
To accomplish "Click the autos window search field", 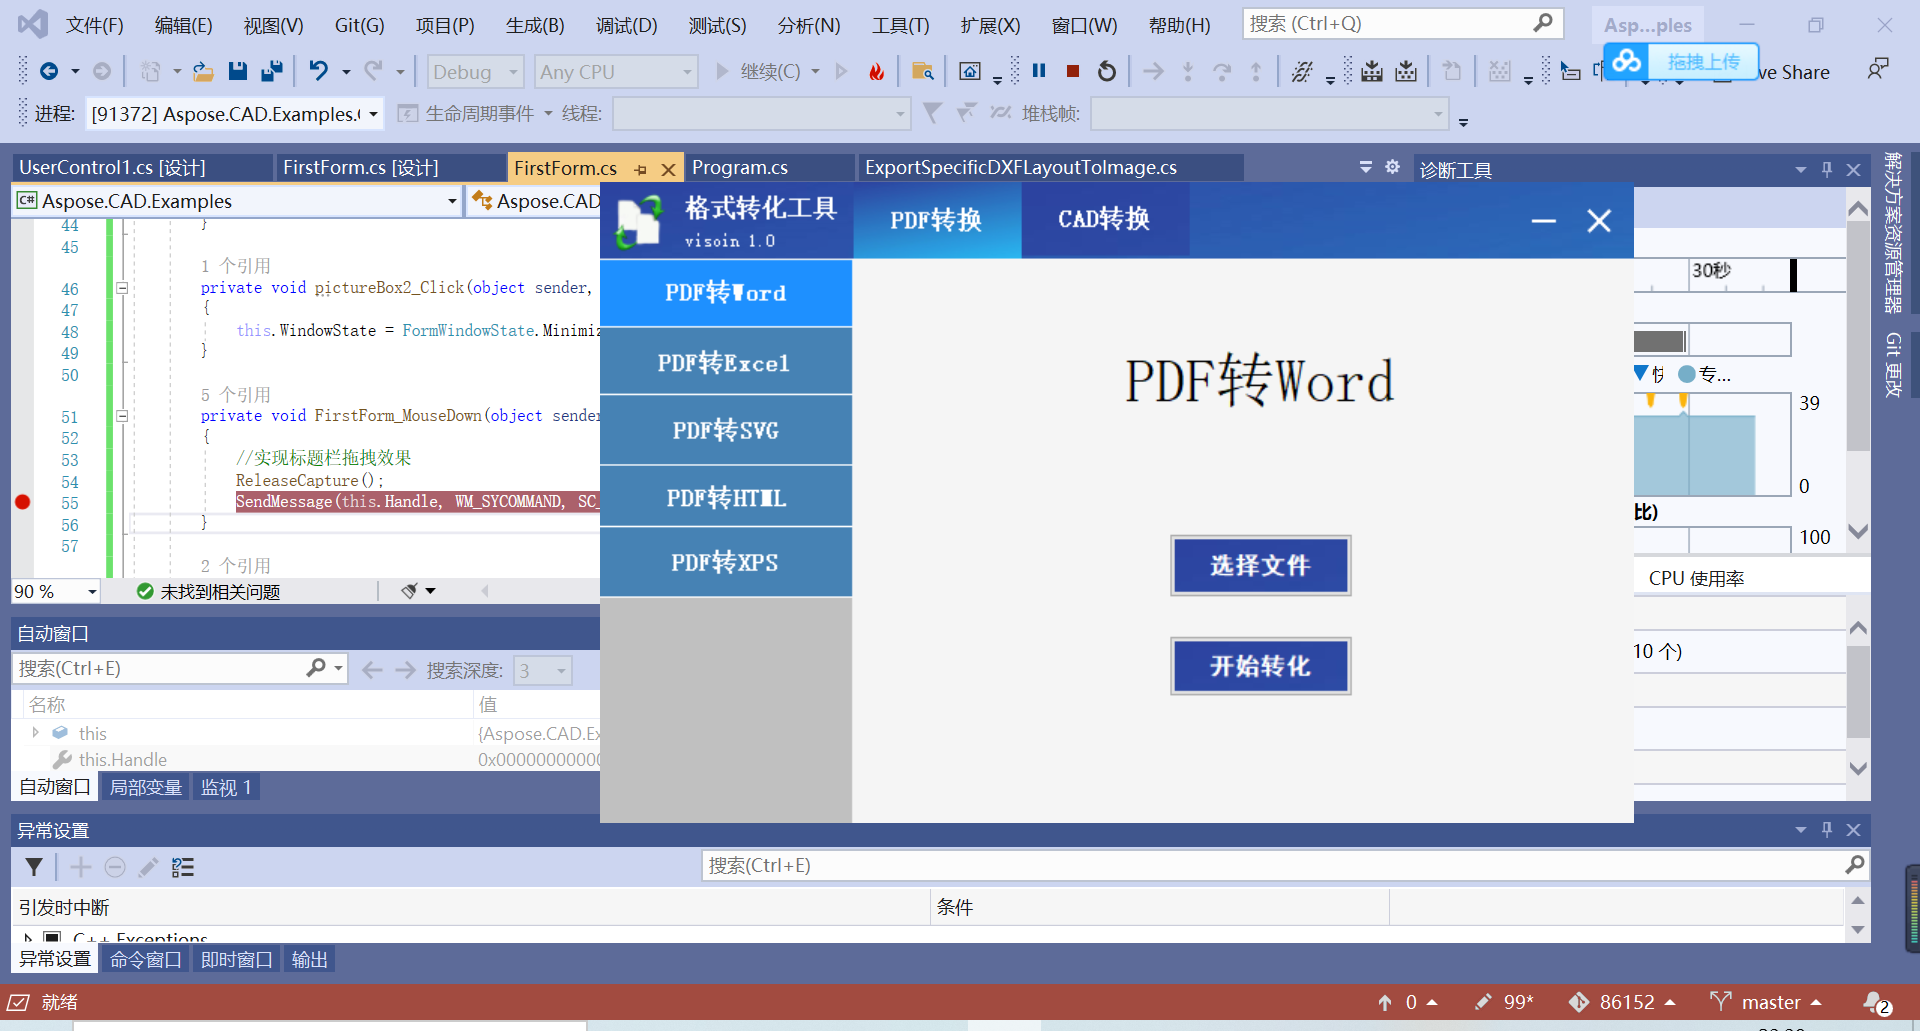I will click(x=180, y=667).
